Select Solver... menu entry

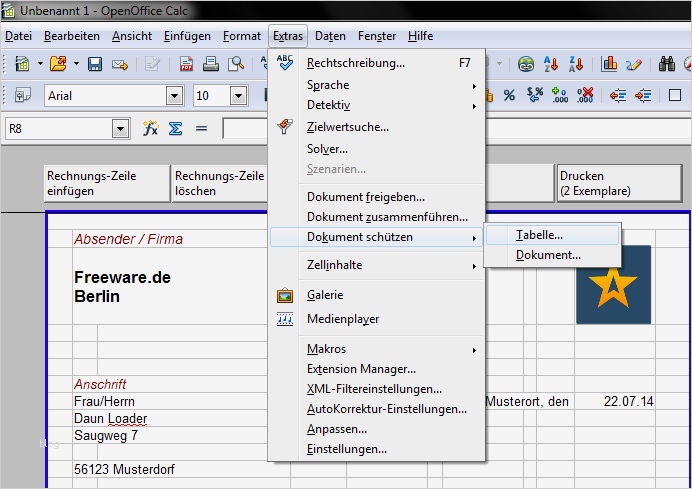(377, 149)
